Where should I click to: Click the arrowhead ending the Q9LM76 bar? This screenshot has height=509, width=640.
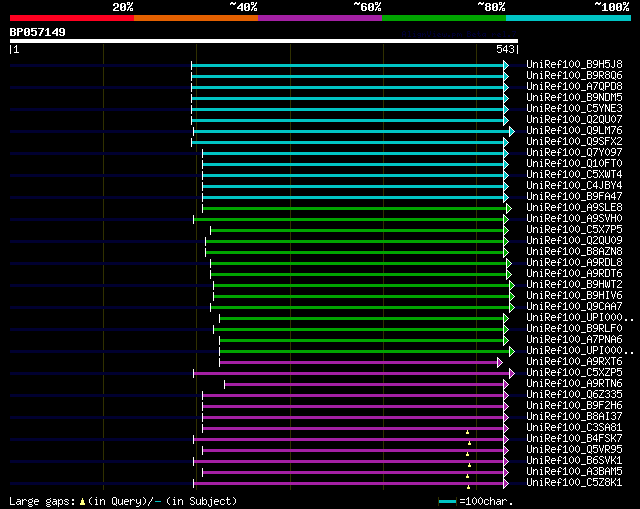512,131
